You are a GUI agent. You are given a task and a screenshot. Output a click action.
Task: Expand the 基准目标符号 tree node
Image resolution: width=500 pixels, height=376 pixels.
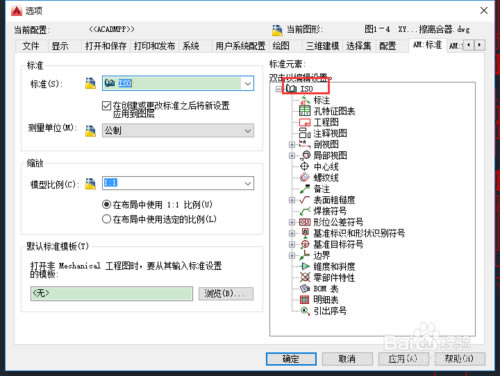click(292, 244)
